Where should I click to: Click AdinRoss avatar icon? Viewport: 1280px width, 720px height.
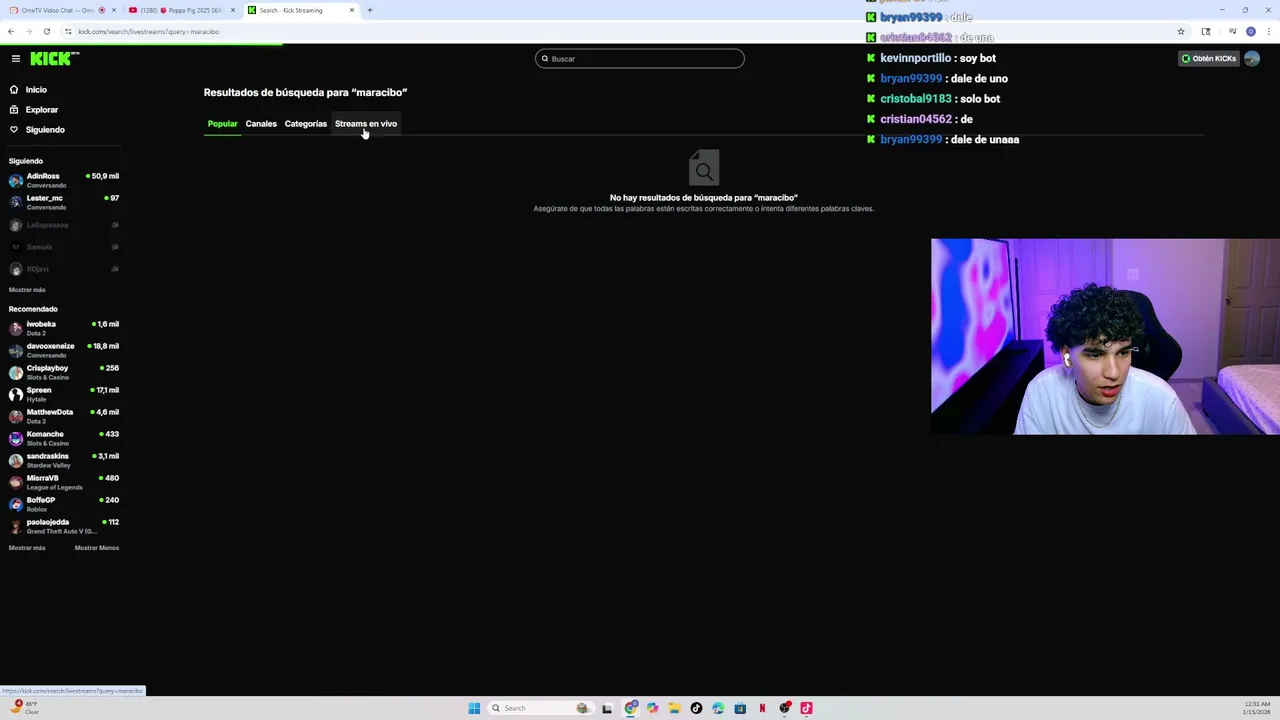(x=15, y=180)
